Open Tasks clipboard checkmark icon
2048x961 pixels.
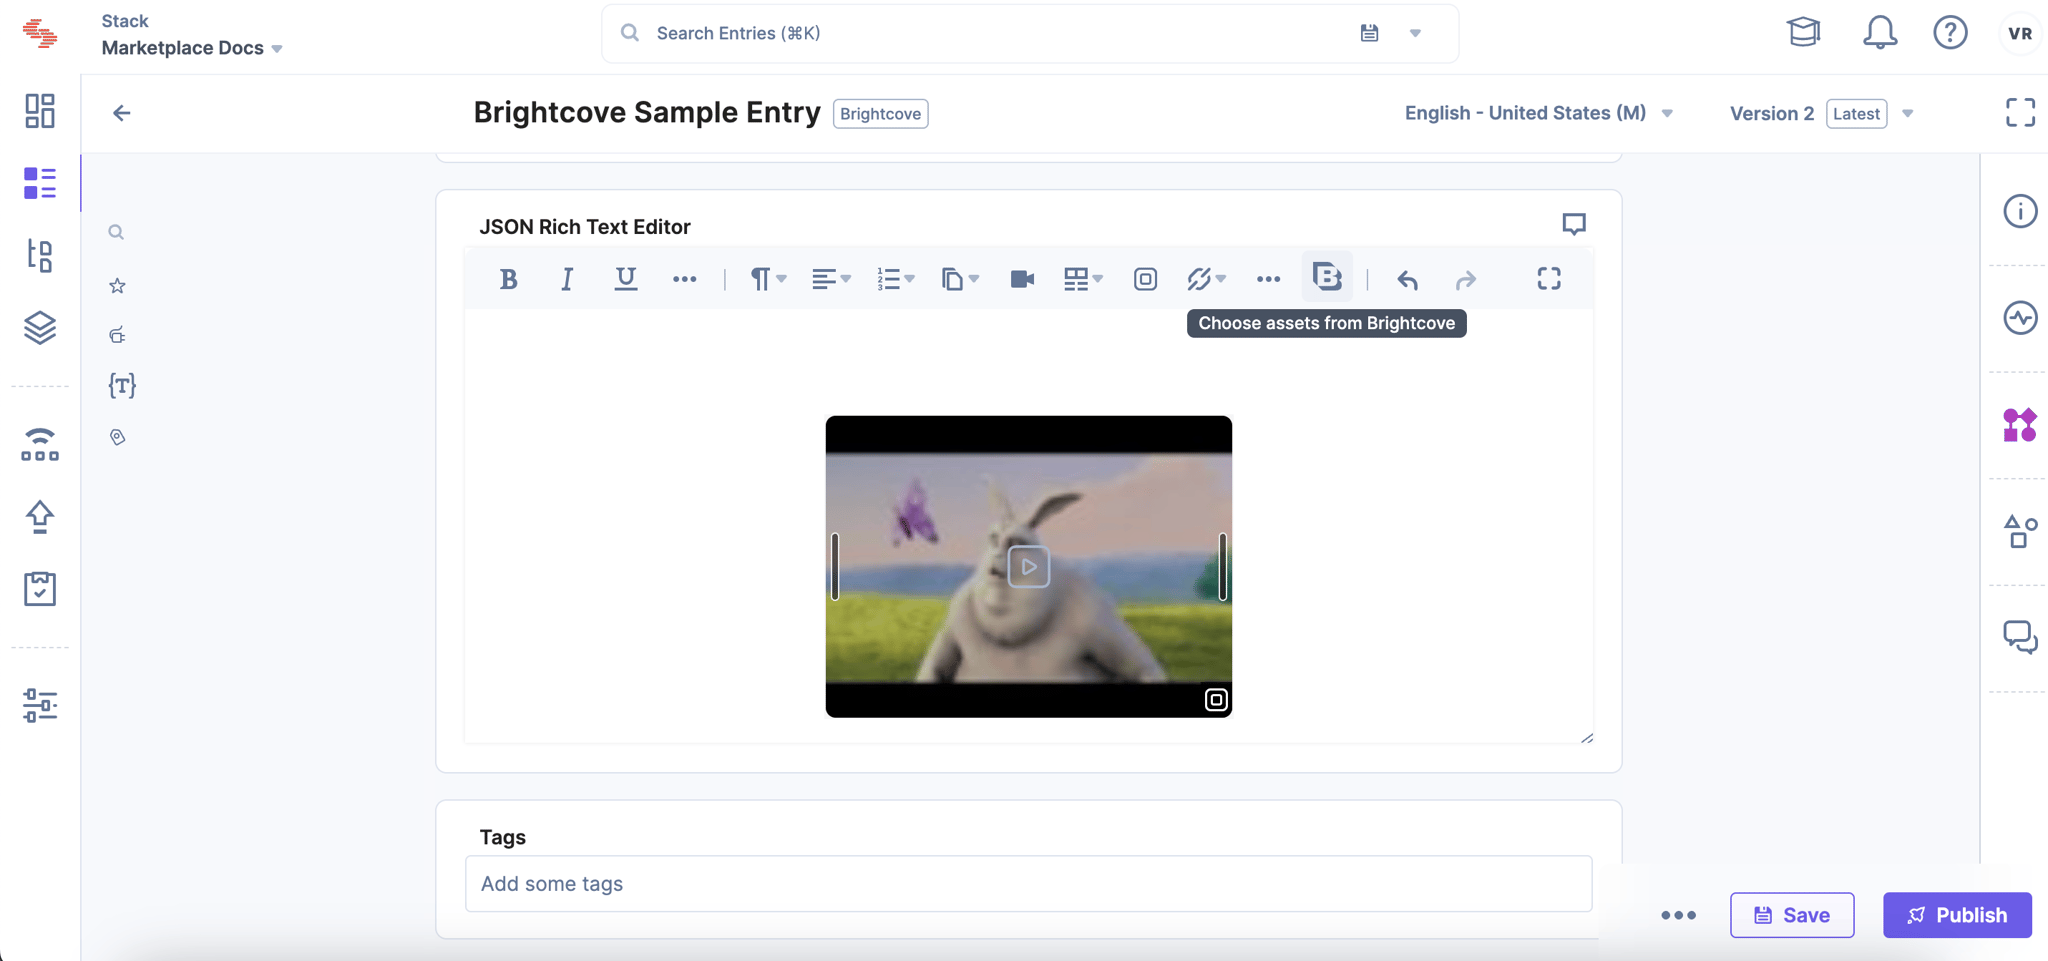click(40, 588)
